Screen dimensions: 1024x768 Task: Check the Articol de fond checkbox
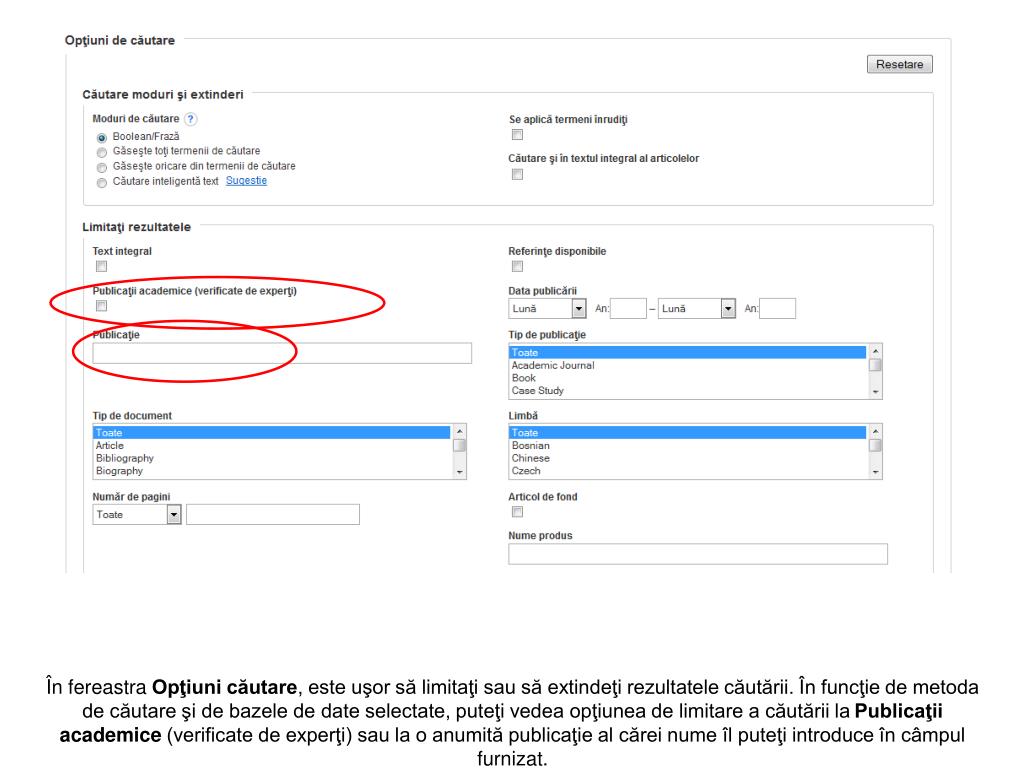tap(517, 511)
